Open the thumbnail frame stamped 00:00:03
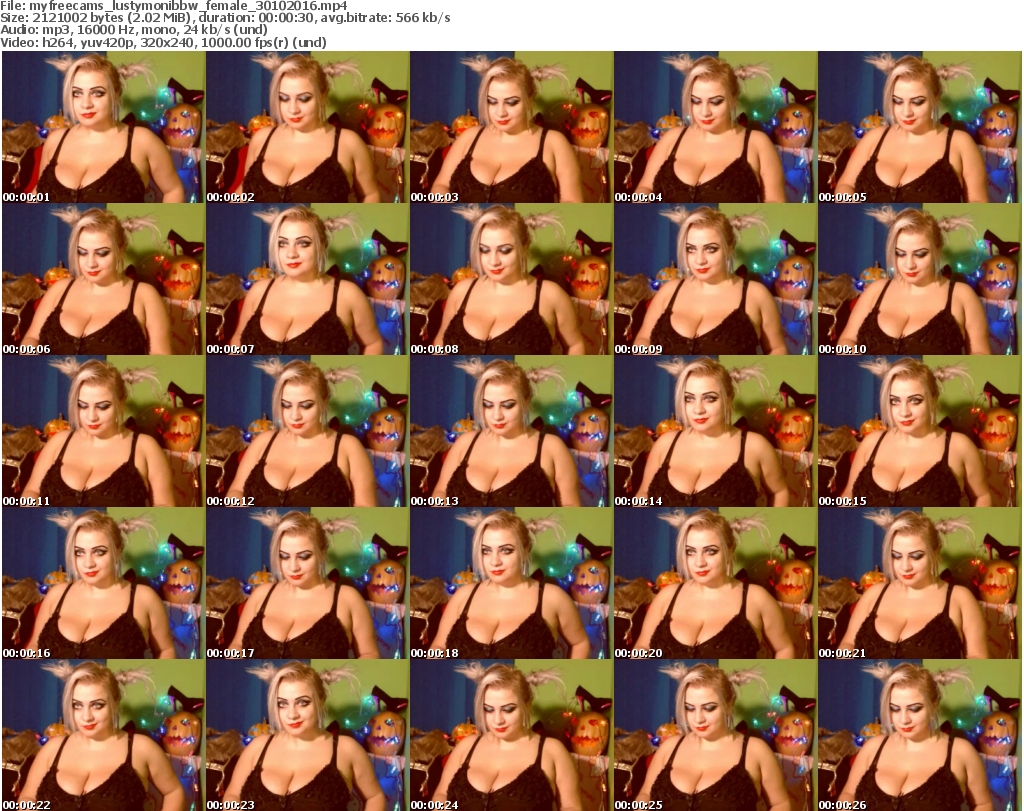Screen dimensions: 1024x811 click(511, 127)
